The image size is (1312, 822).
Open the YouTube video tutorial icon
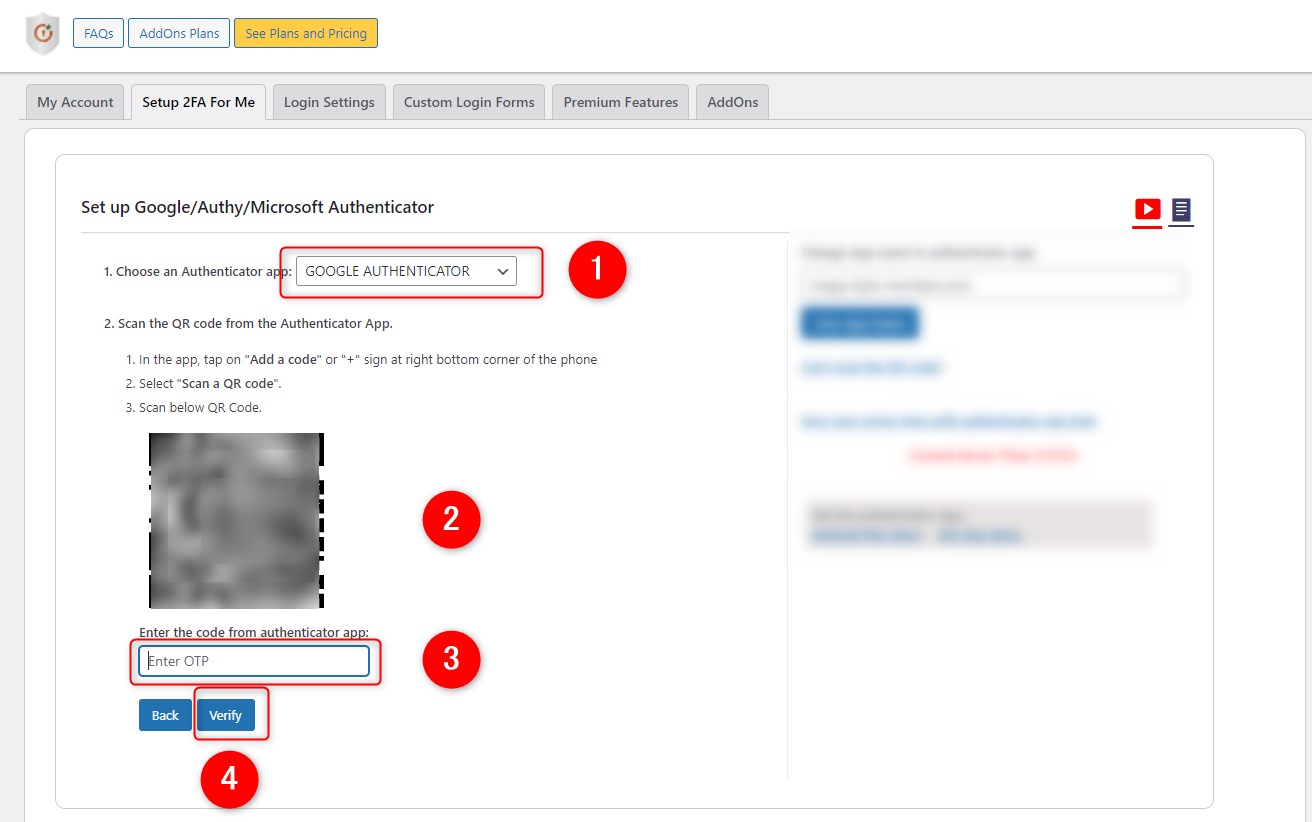coord(1147,209)
